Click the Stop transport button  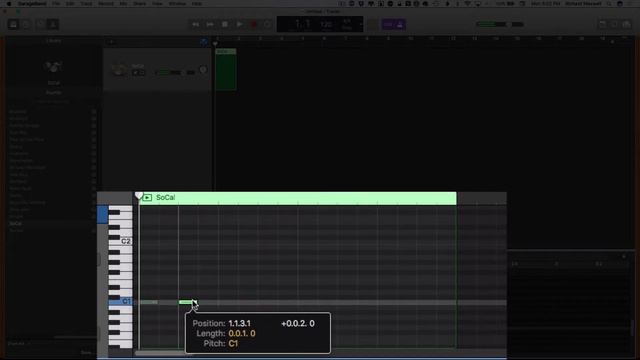pos(224,24)
